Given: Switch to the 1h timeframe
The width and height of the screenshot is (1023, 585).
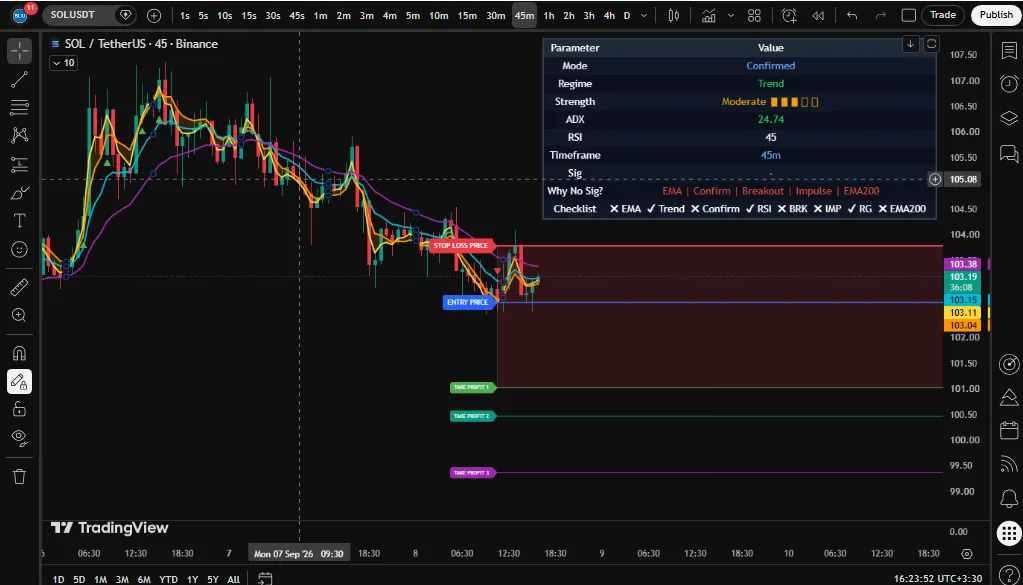Looking at the screenshot, I should click(549, 15).
